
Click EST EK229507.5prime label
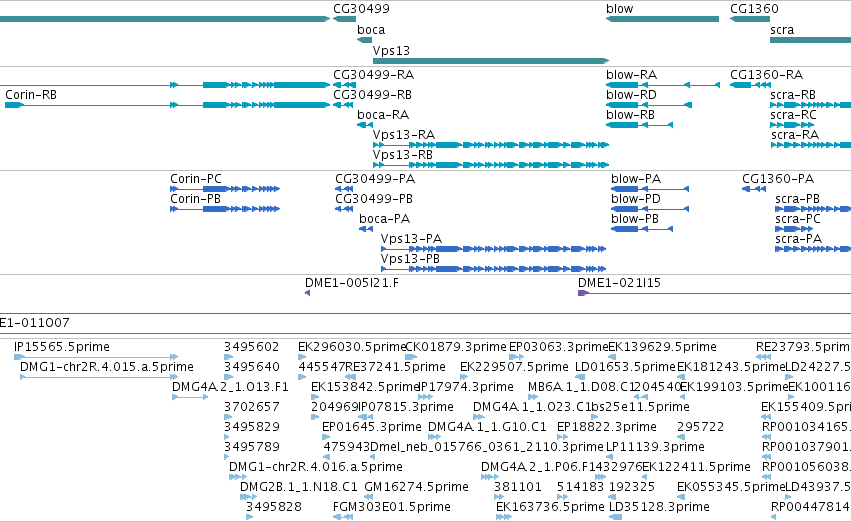click(515, 367)
